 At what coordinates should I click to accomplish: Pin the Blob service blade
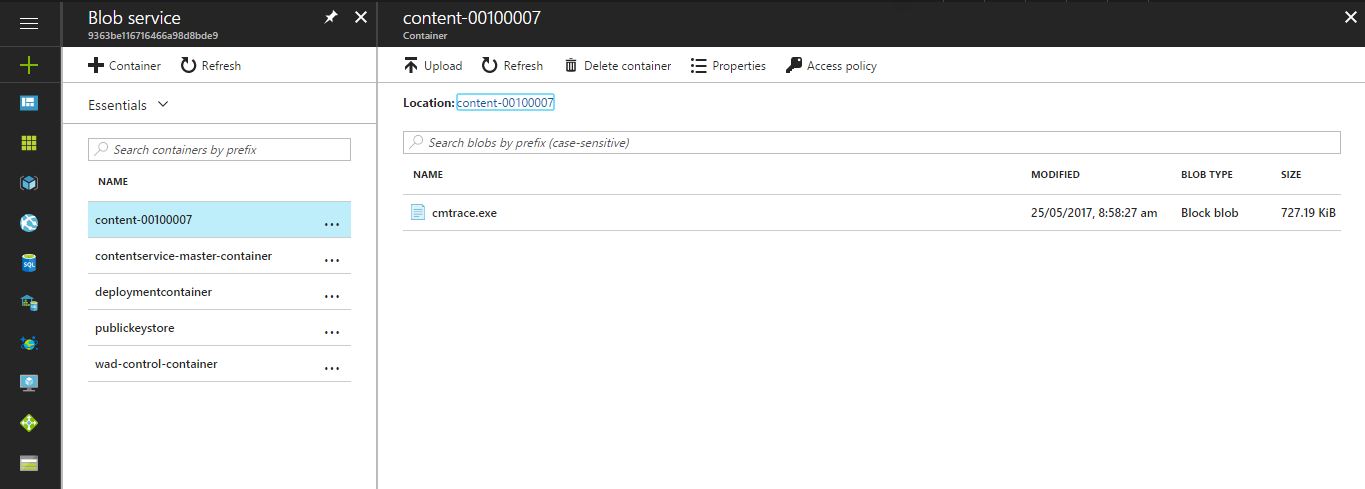pyautogui.click(x=331, y=18)
